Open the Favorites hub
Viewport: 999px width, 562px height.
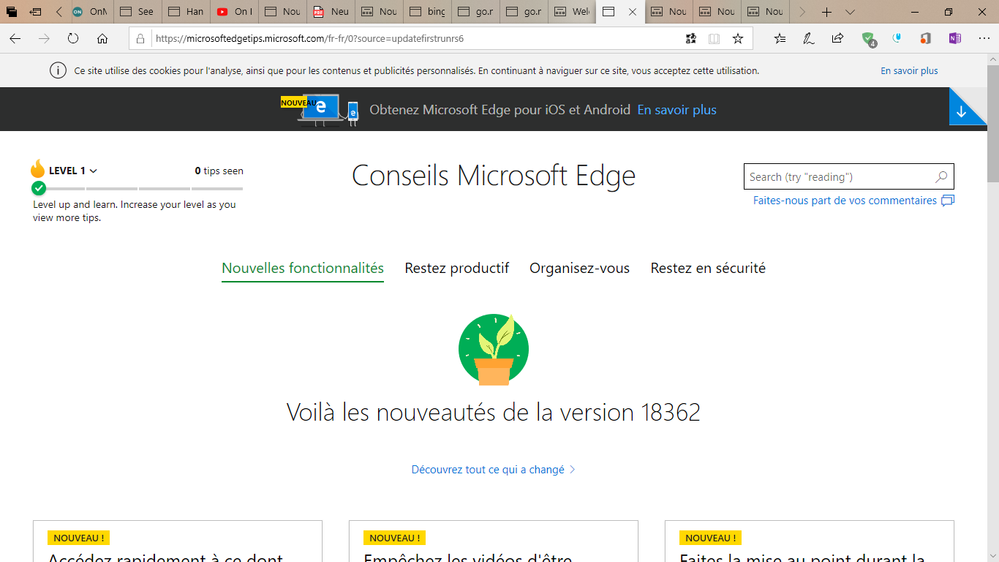pyautogui.click(x=780, y=38)
